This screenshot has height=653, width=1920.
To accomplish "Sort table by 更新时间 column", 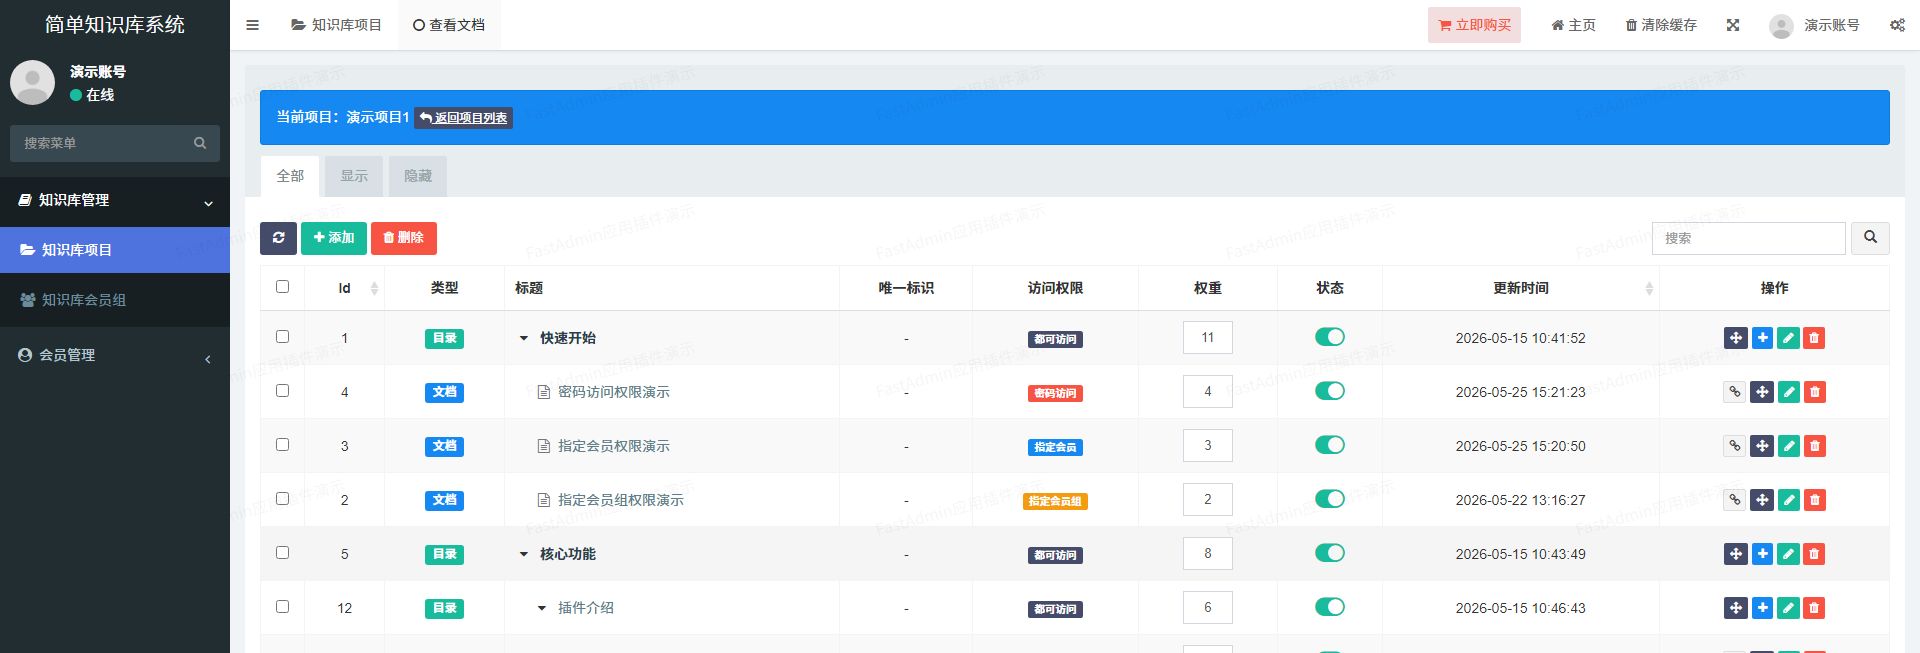I will tap(1520, 288).
